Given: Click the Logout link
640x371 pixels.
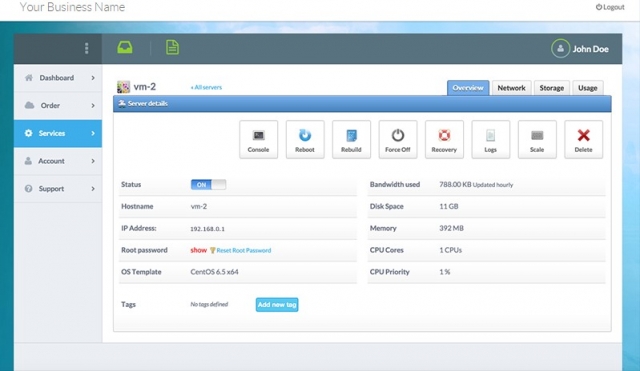Looking at the screenshot, I should click(610, 7).
